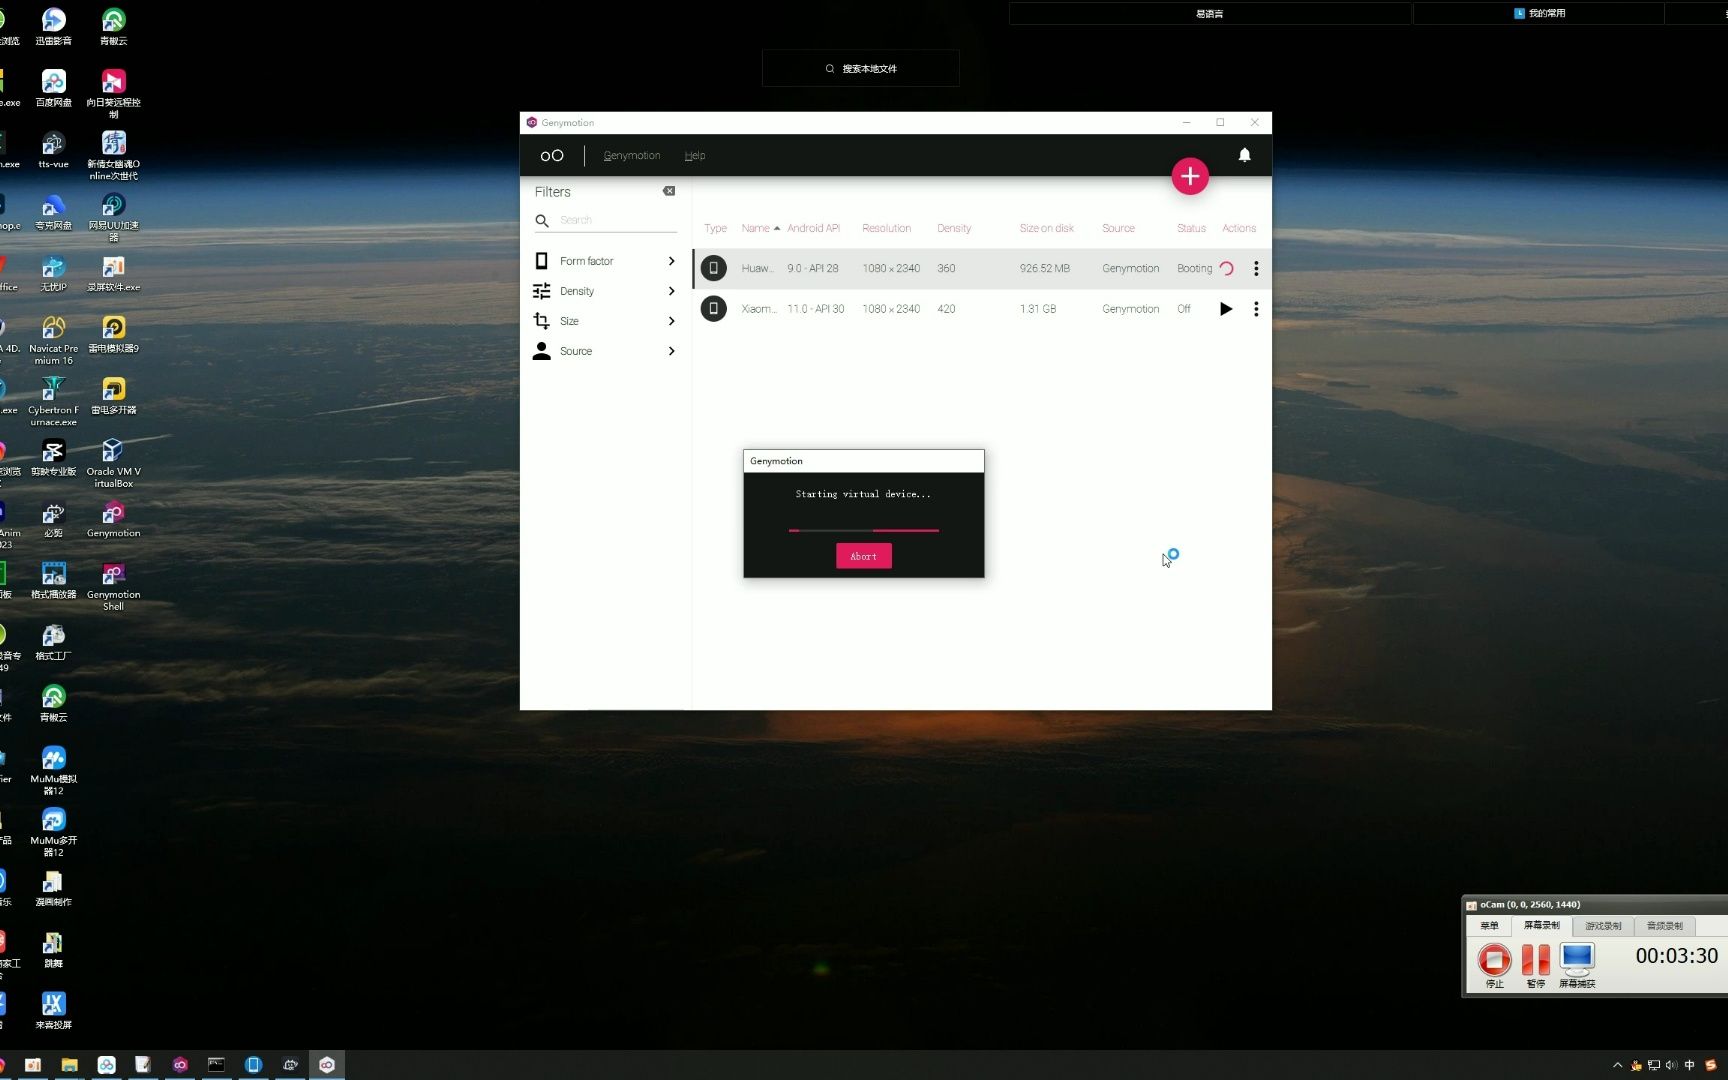Image resolution: width=1728 pixels, height=1080 pixels.
Task: Click the Genymotion logo in header
Action: point(552,156)
